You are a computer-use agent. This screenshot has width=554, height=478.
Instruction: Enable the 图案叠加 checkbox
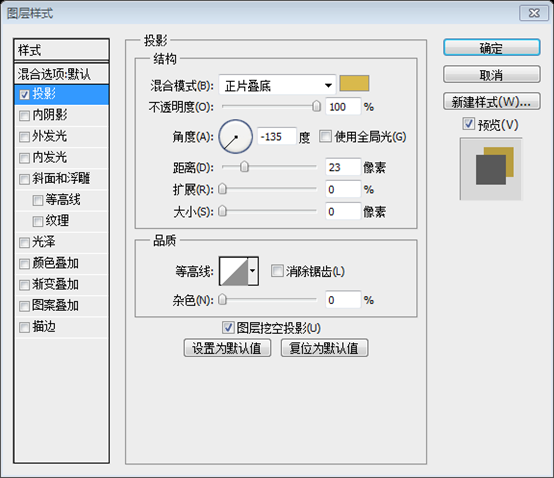point(24,307)
